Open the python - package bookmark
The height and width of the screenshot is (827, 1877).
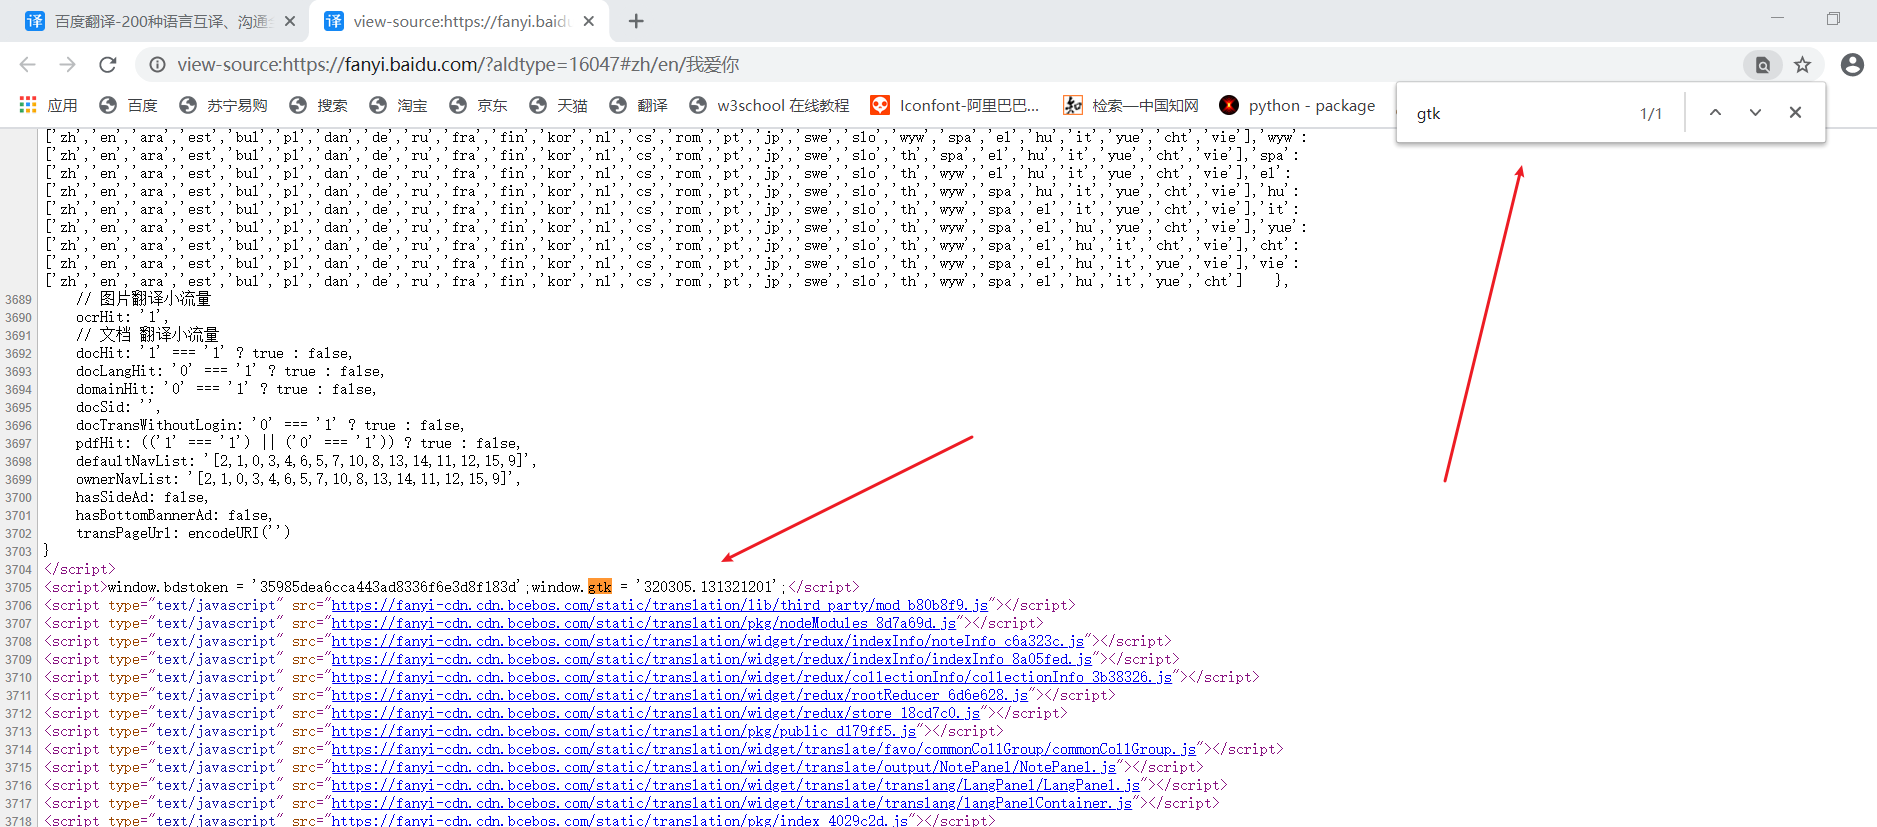coord(1298,105)
